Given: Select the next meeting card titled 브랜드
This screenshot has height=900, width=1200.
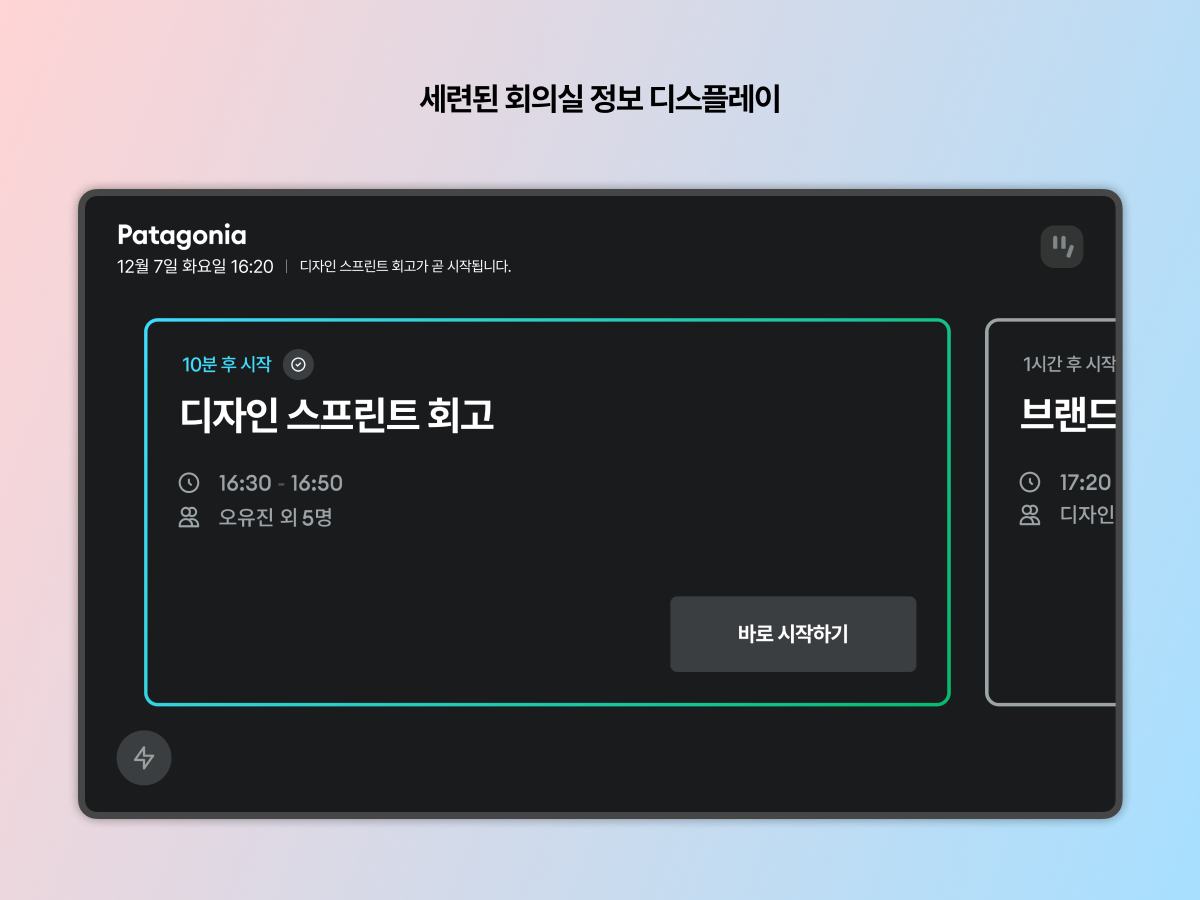Looking at the screenshot, I should (1051, 512).
